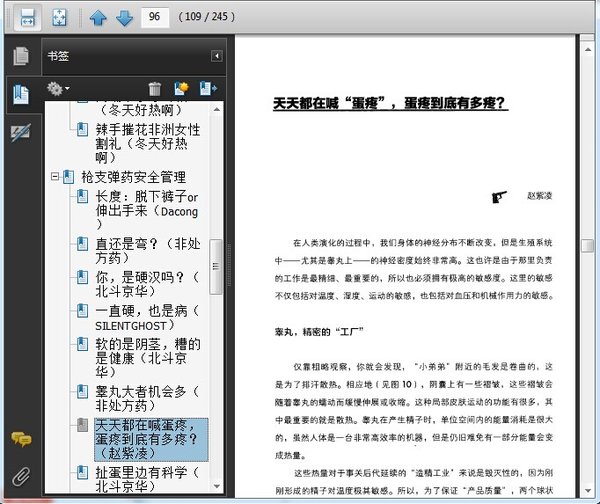Select bookmark 一直硬，也是病

tap(147, 318)
